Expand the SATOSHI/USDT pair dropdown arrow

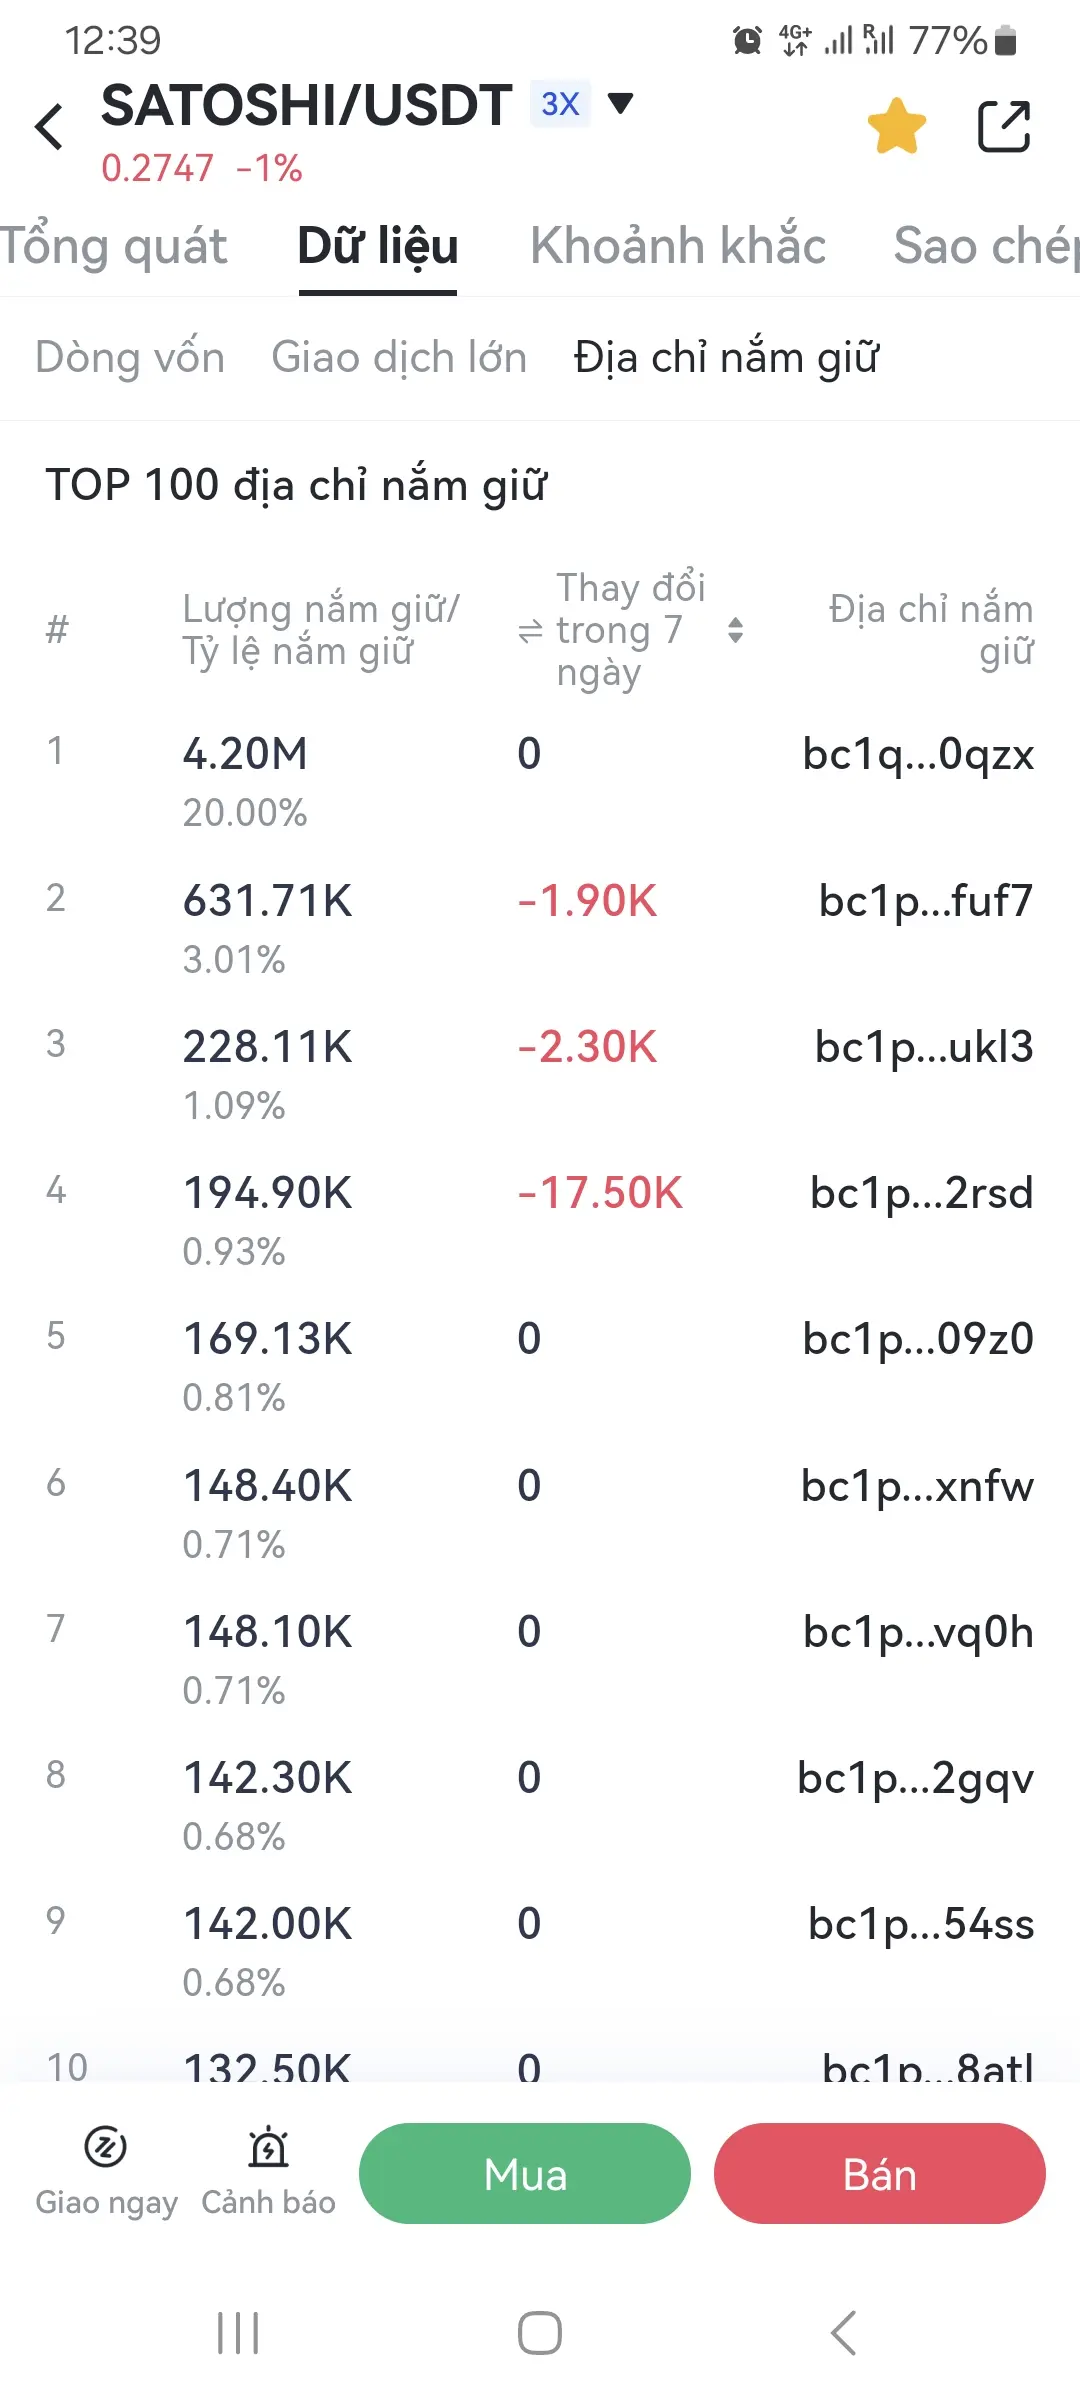pos(621,103)
